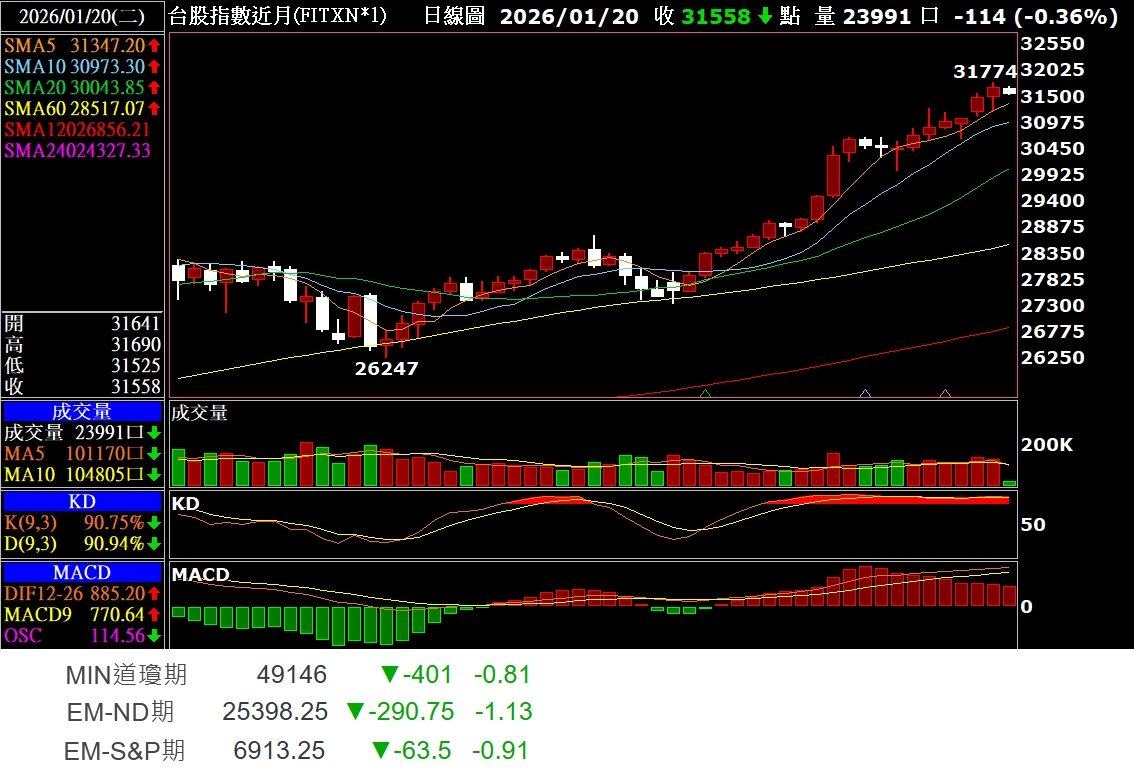Viewport: 1134px width, 776px height.
Task: Click the EM-ND期 price 25398.25
Action: click(x=275, y=712)
